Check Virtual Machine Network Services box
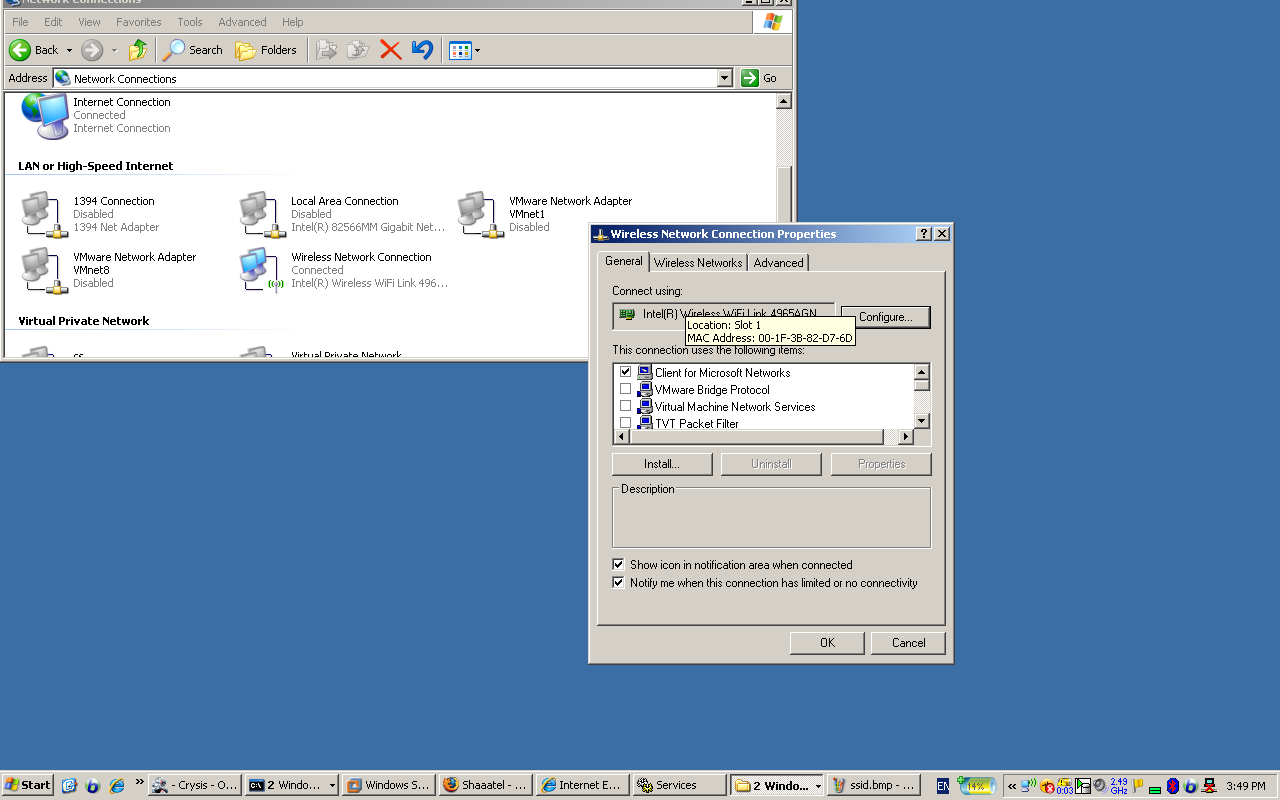Image resolution: width=1280 pixels, height=800 pixels. coord(625,406)
